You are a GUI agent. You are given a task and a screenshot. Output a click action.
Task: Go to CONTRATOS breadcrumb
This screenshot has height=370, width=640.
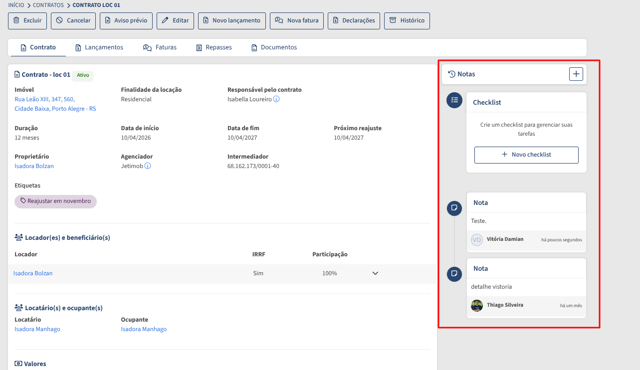pyautogui.click(x=48, y=5)
